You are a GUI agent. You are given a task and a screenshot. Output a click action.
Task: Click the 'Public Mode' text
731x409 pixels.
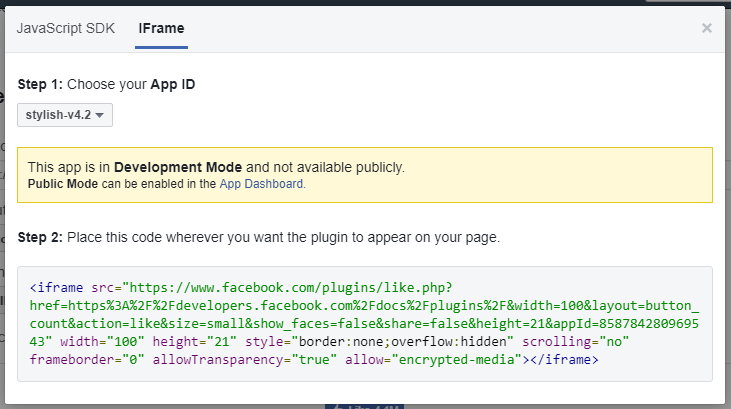(63, 184)
